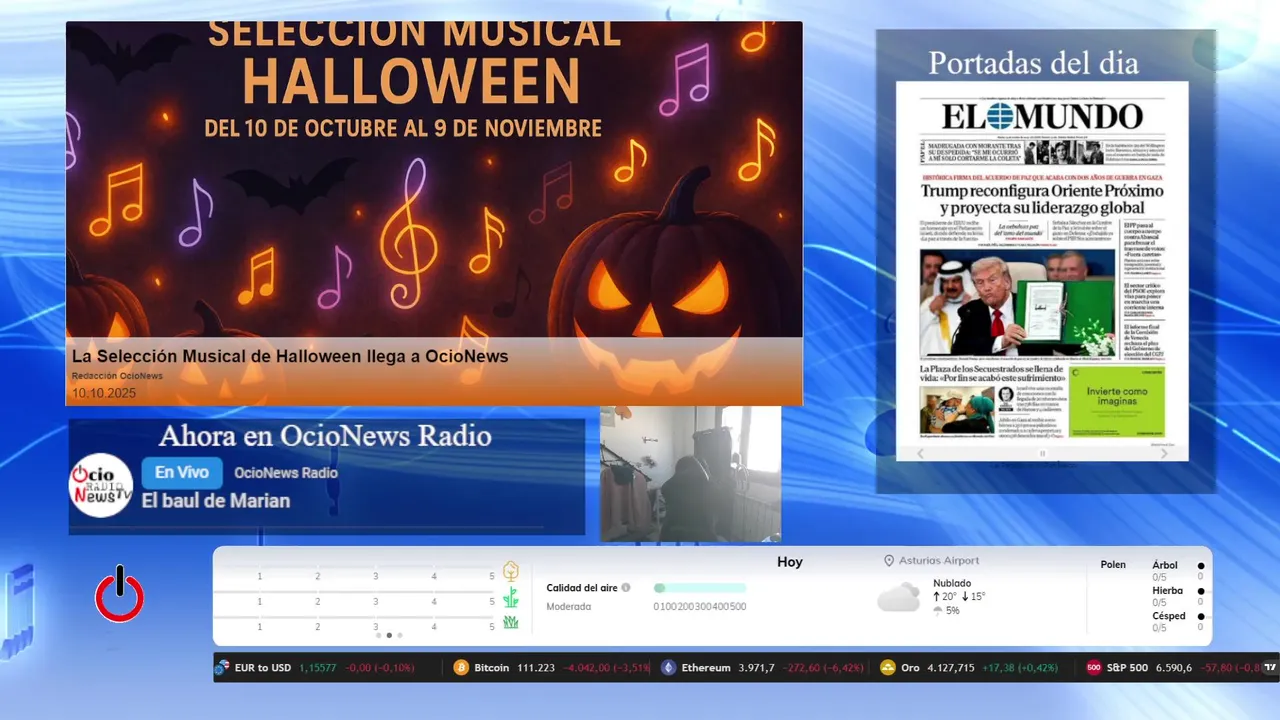
Task: Click the tree pollen icon
Action: click(x=510, y=572)
